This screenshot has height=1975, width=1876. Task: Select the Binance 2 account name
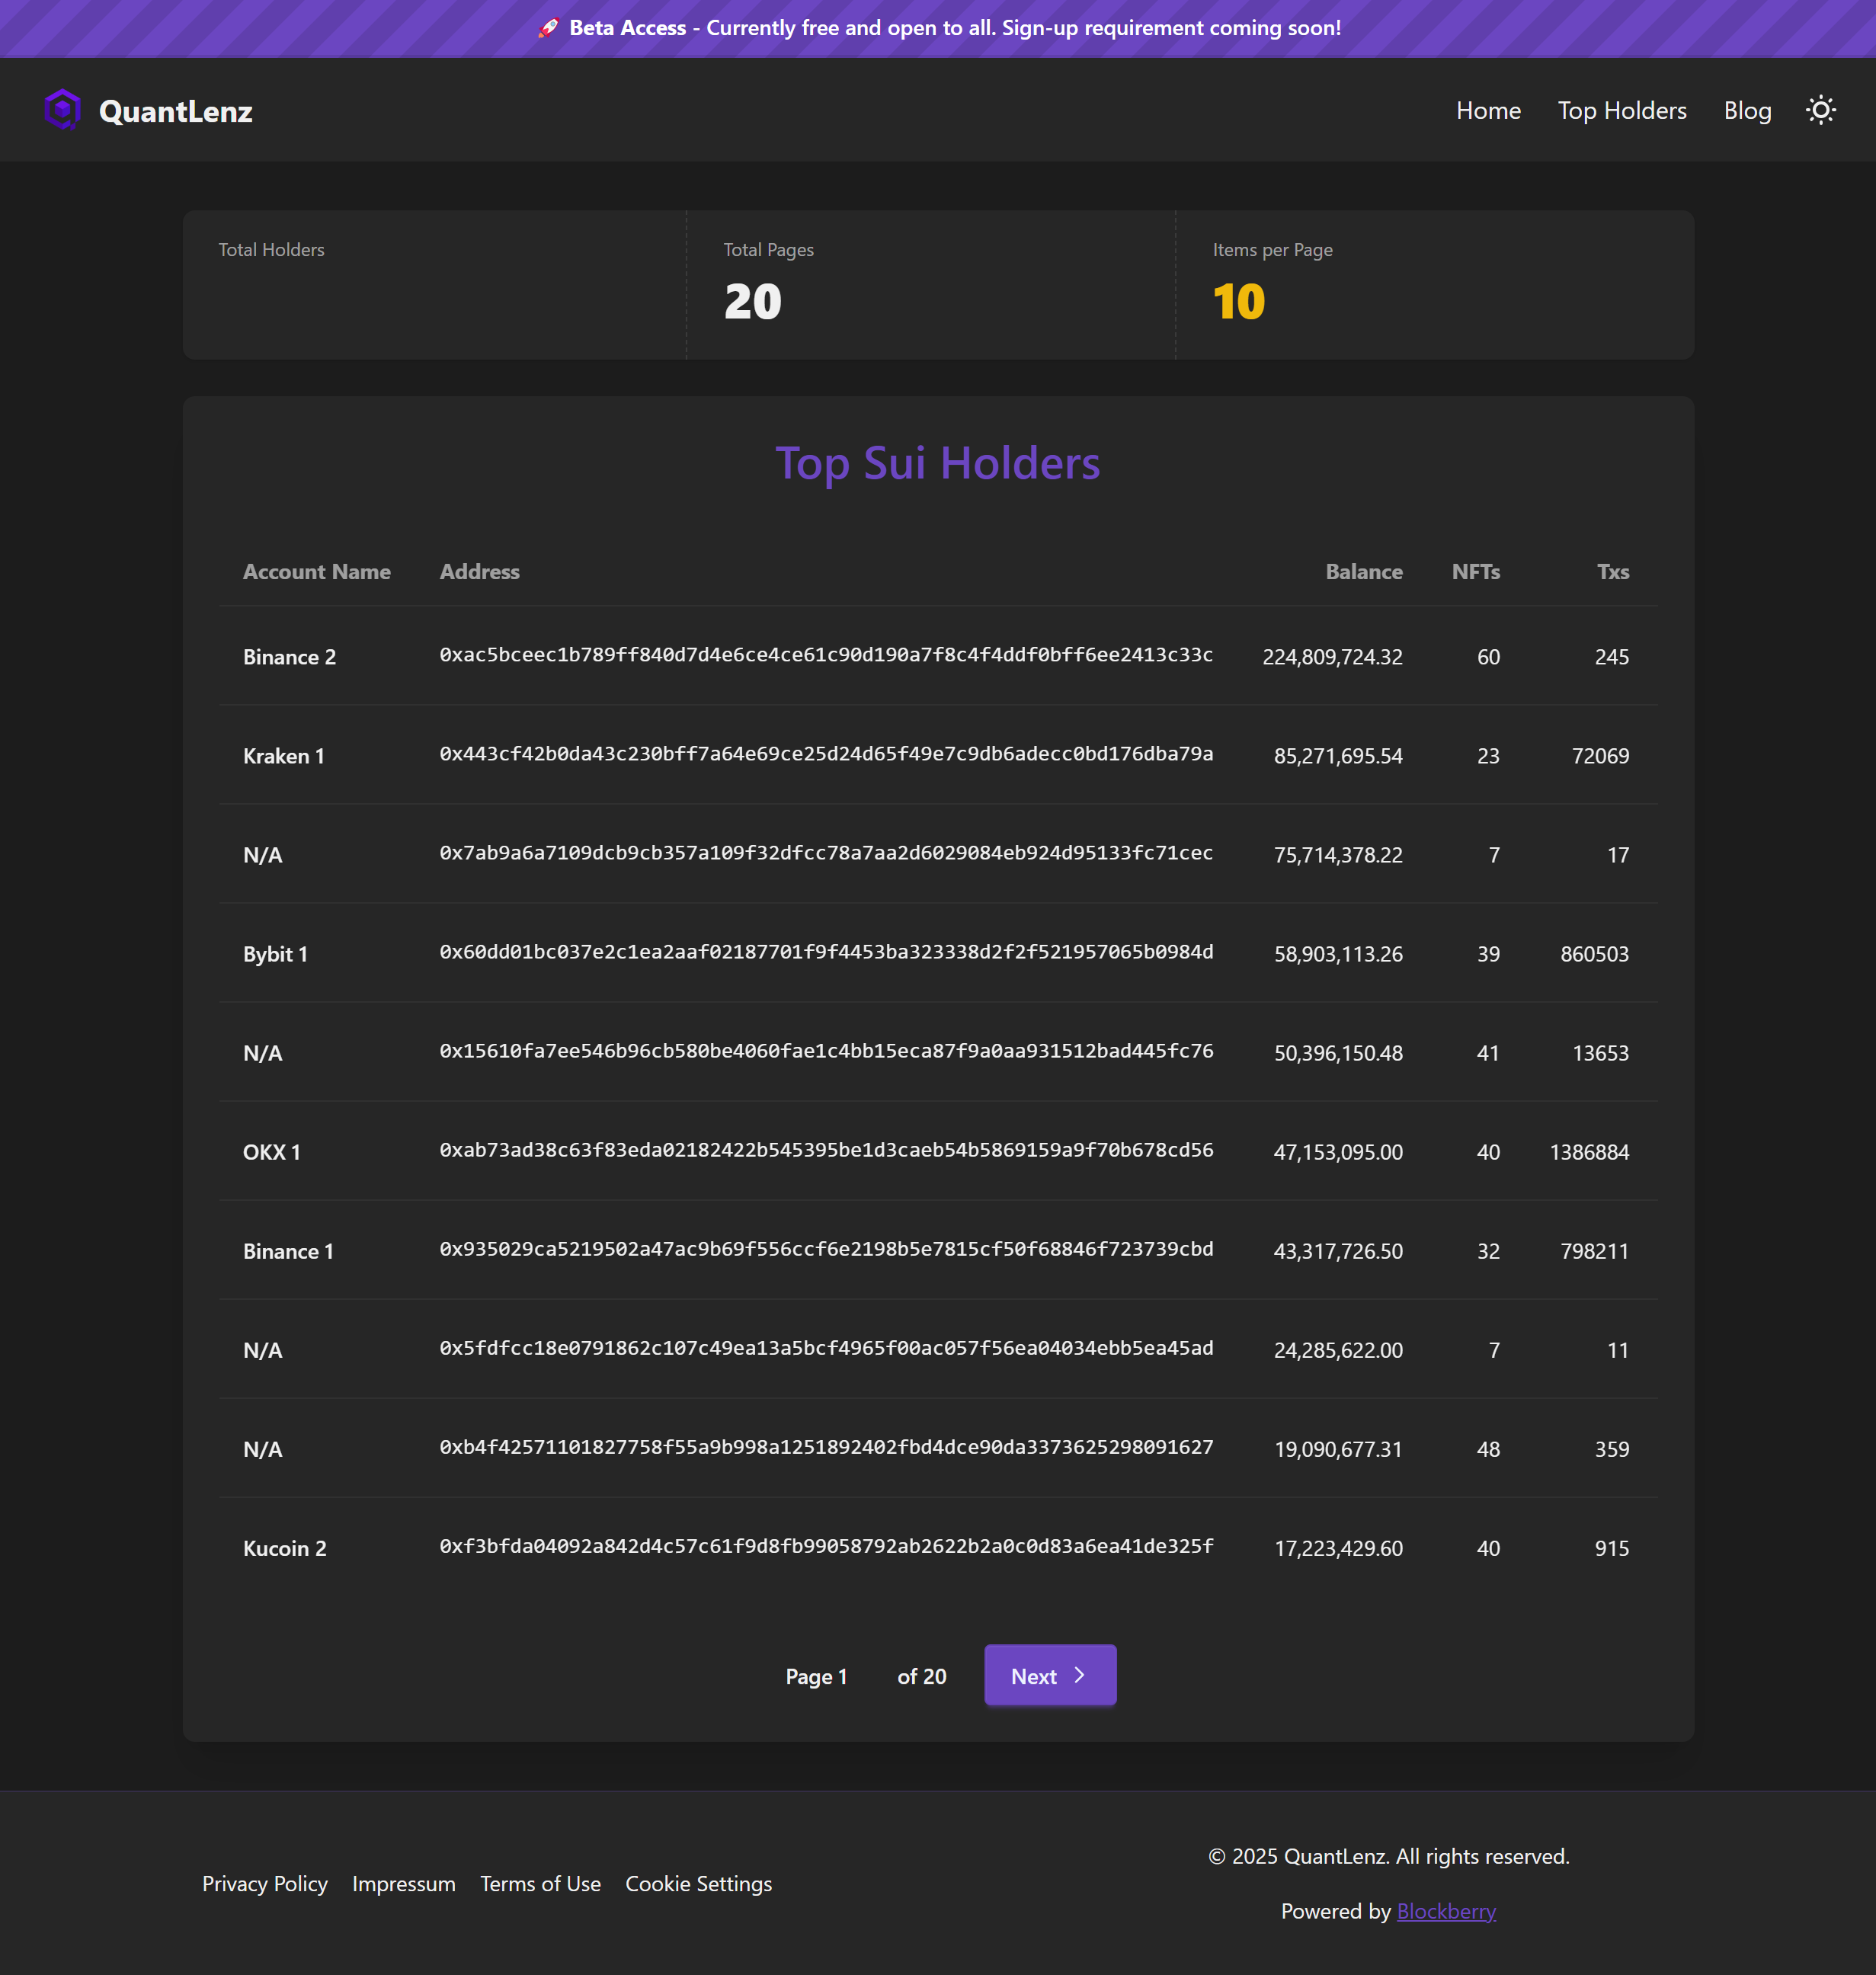[290, 657]
